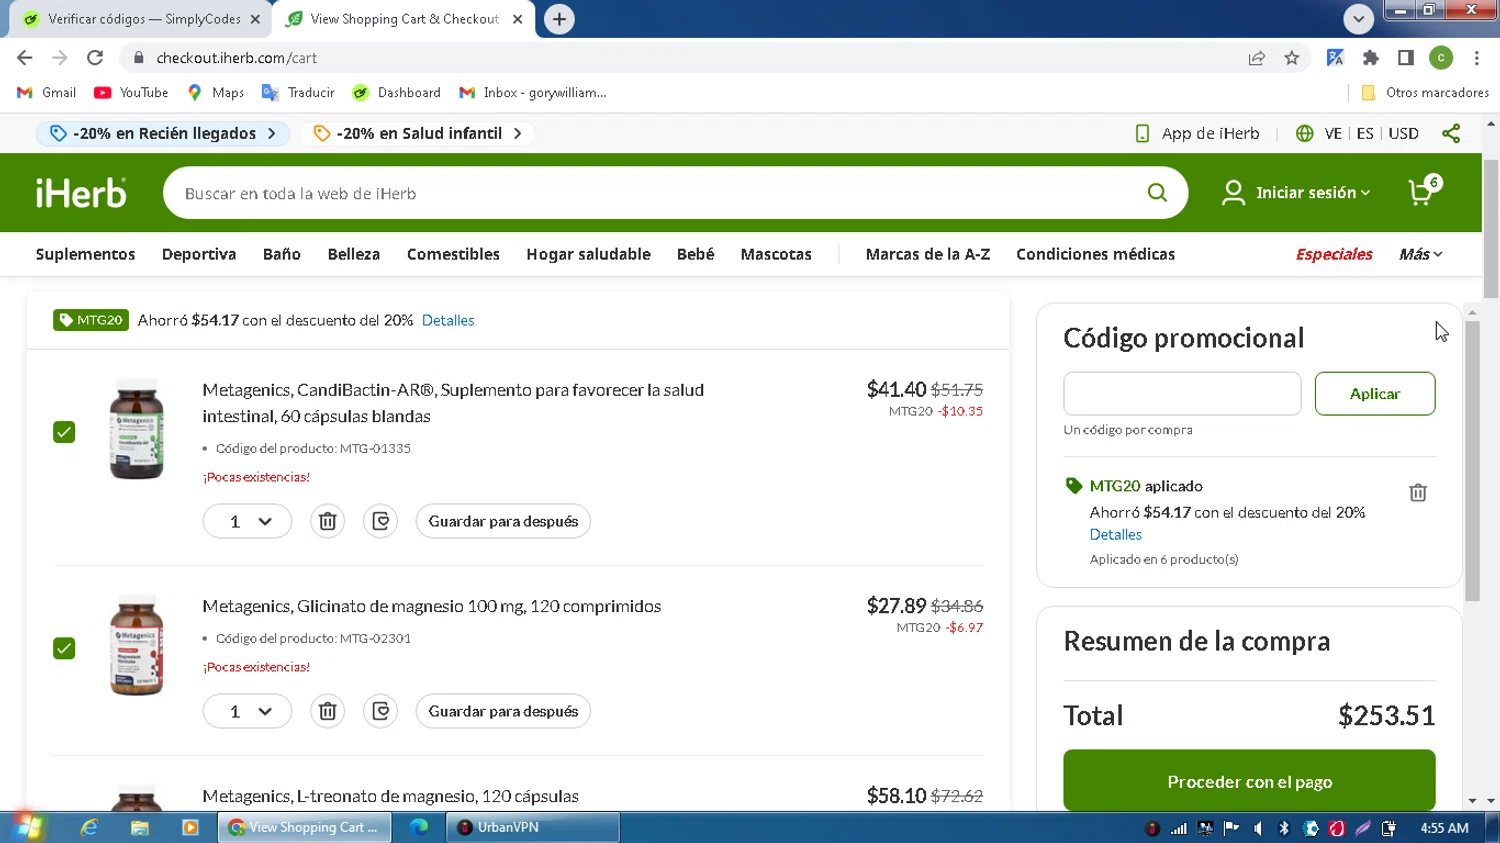
Task: Open the side panel icon
Action: [x=1406, y=58]
